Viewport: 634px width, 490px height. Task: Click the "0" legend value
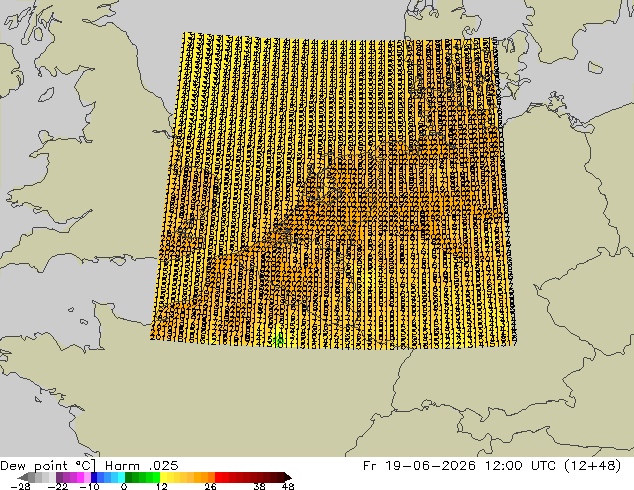tap(124, 486)
